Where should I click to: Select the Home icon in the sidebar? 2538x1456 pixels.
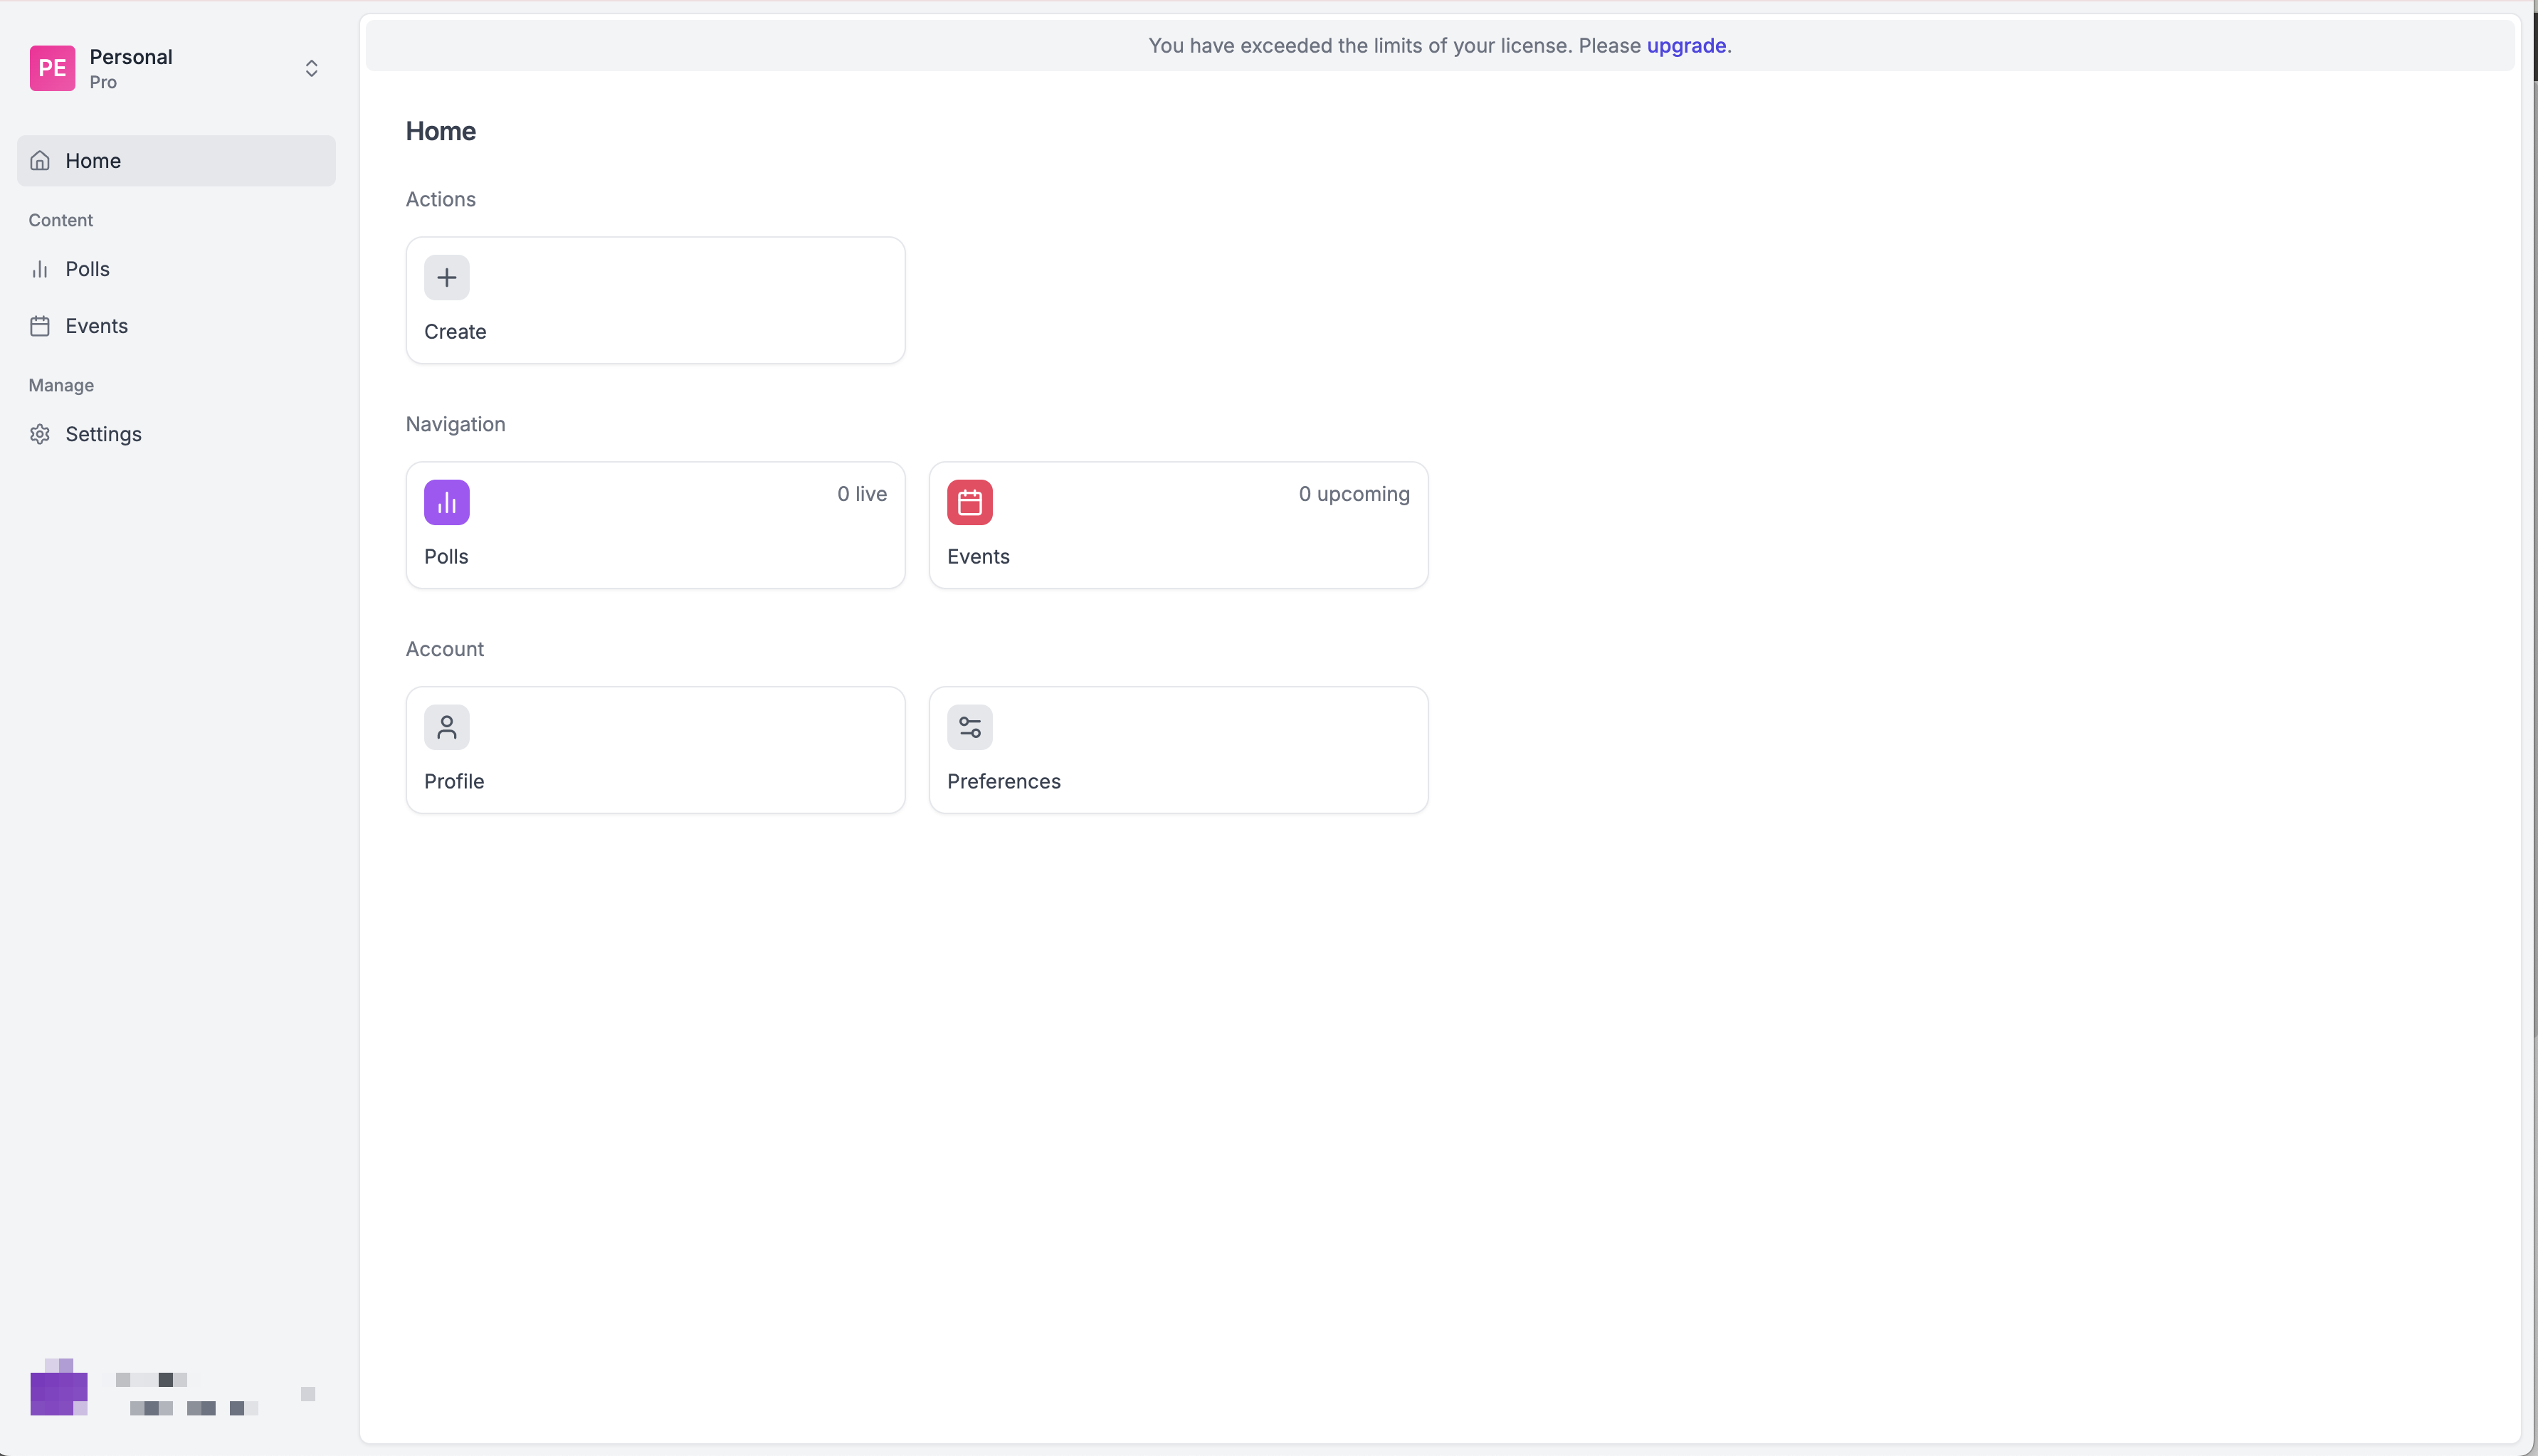tap(40, 160)
